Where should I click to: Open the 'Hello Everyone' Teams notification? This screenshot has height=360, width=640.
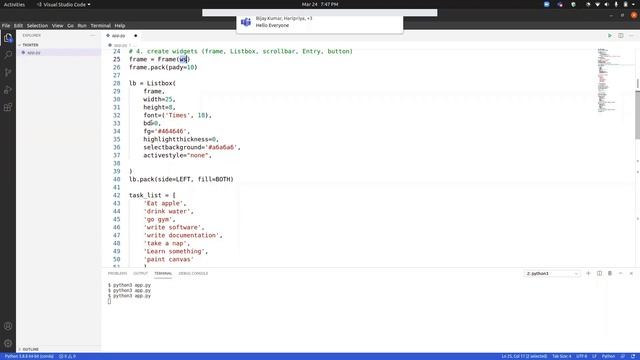coord(320,24)
